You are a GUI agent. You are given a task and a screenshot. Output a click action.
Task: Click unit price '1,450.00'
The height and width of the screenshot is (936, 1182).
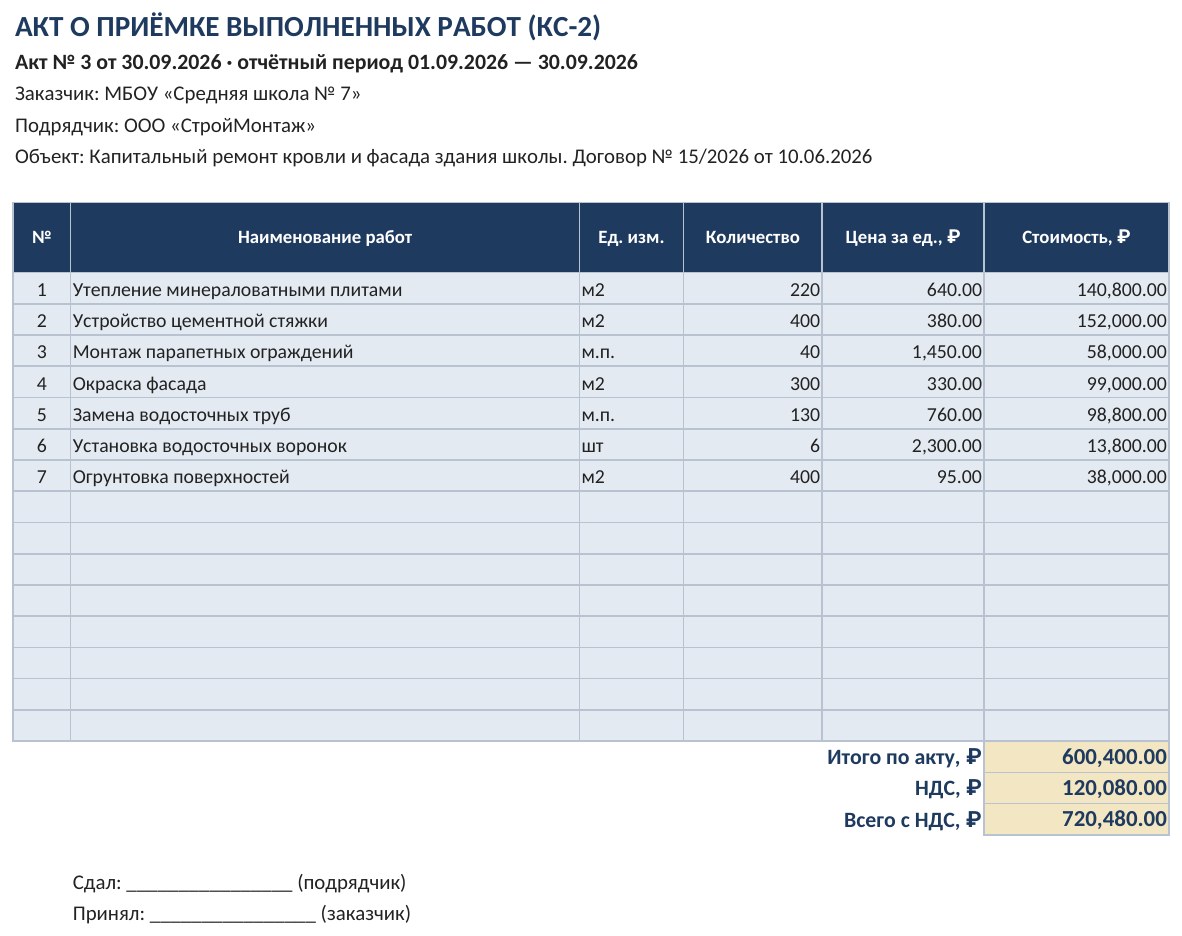902,351
